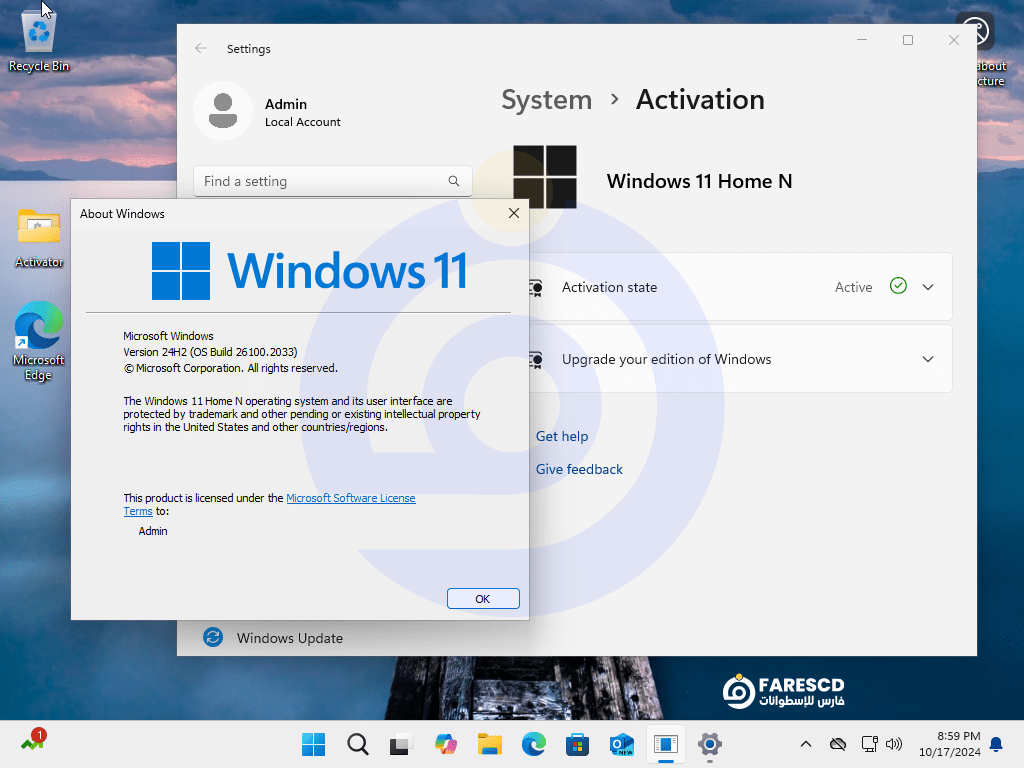Expand Upgrade your edition of Windows

(928, 359)
